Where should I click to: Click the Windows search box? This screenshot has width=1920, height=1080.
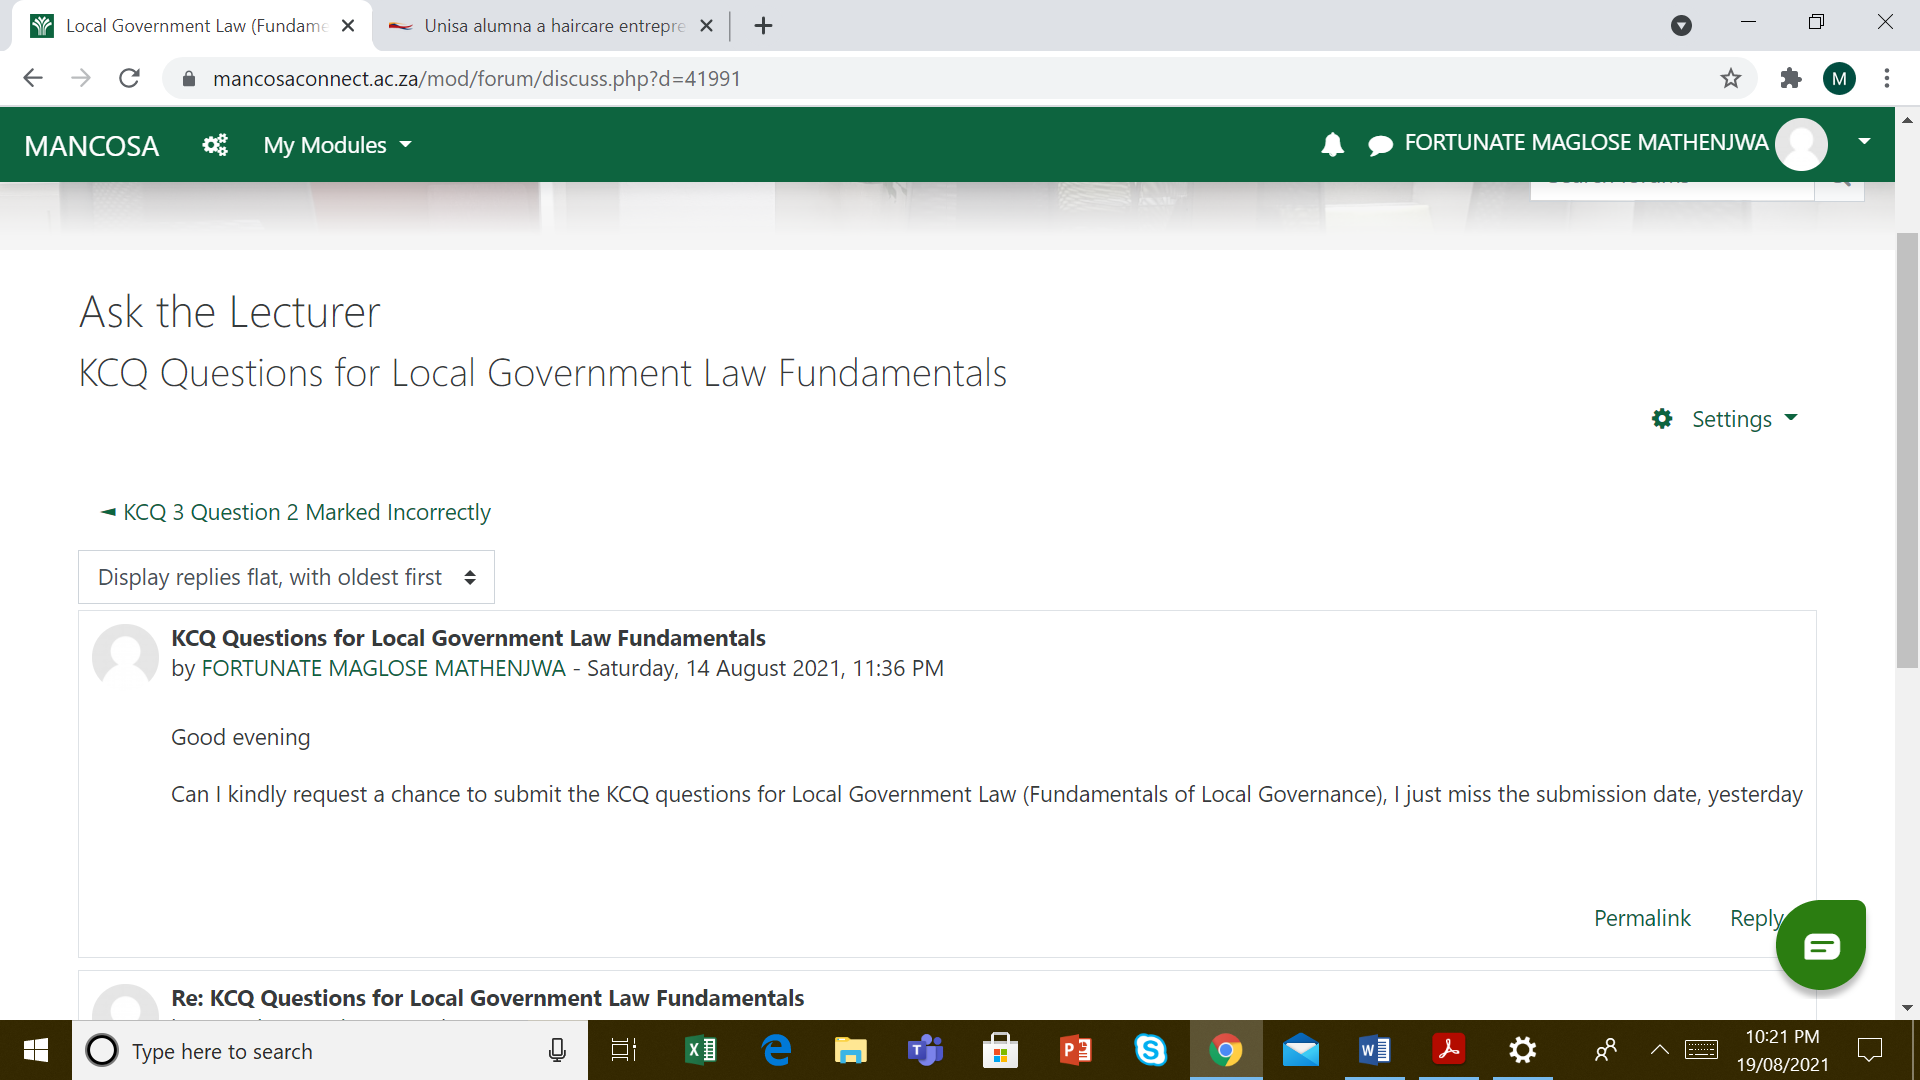(x=330, y=1051)
